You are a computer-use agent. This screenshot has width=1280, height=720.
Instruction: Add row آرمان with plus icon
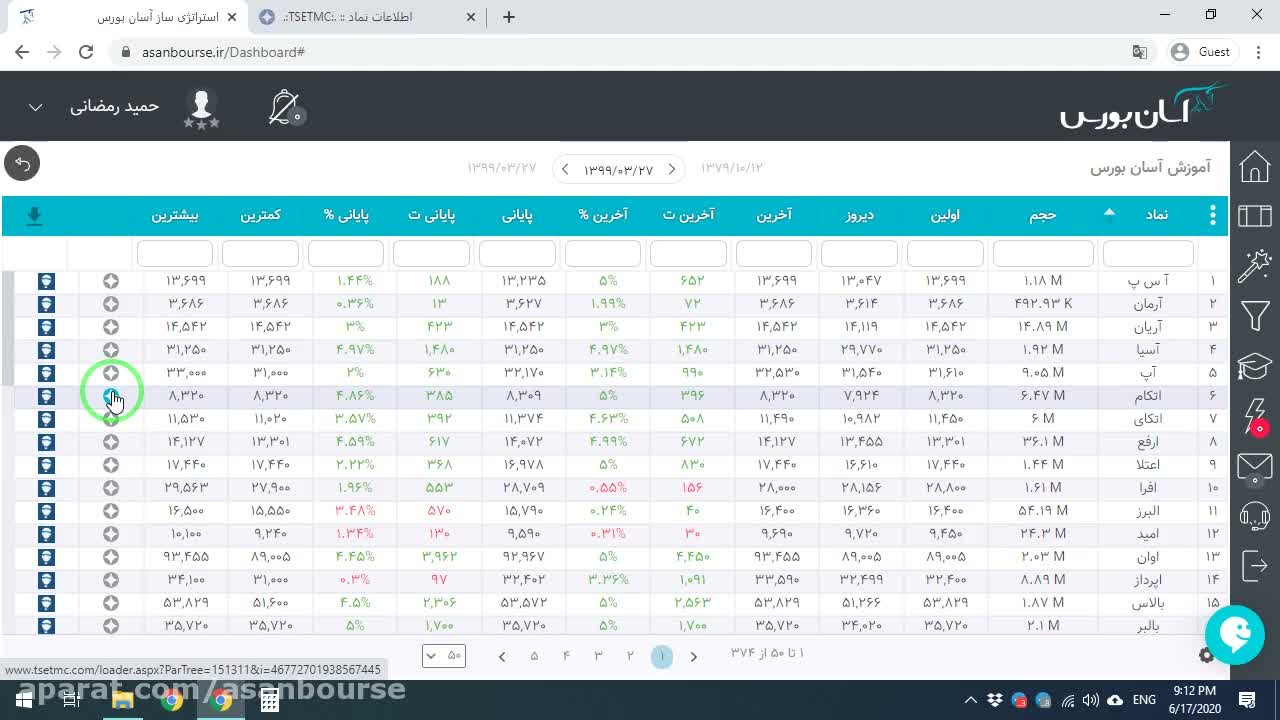point(111,304)
